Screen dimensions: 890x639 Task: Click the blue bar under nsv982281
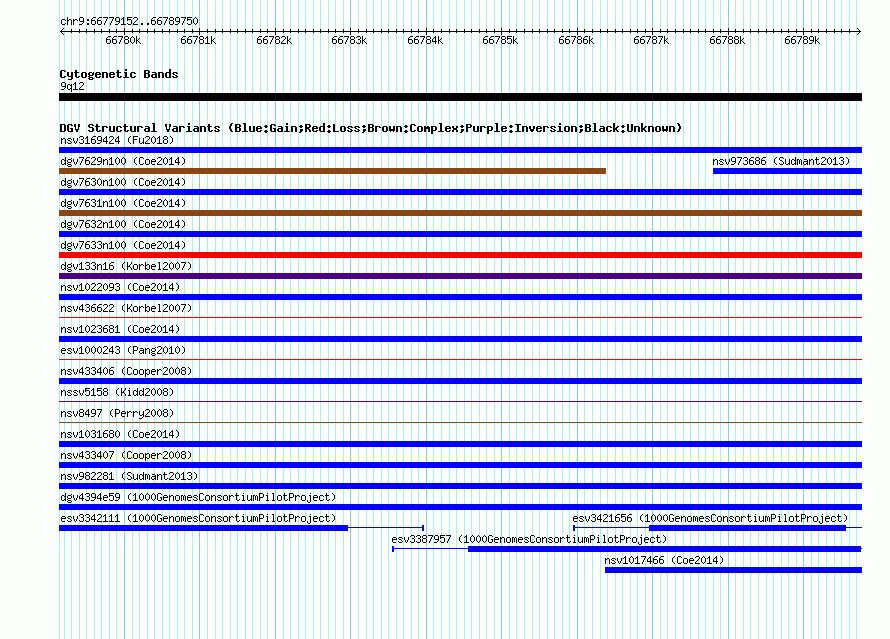point(460,486)
